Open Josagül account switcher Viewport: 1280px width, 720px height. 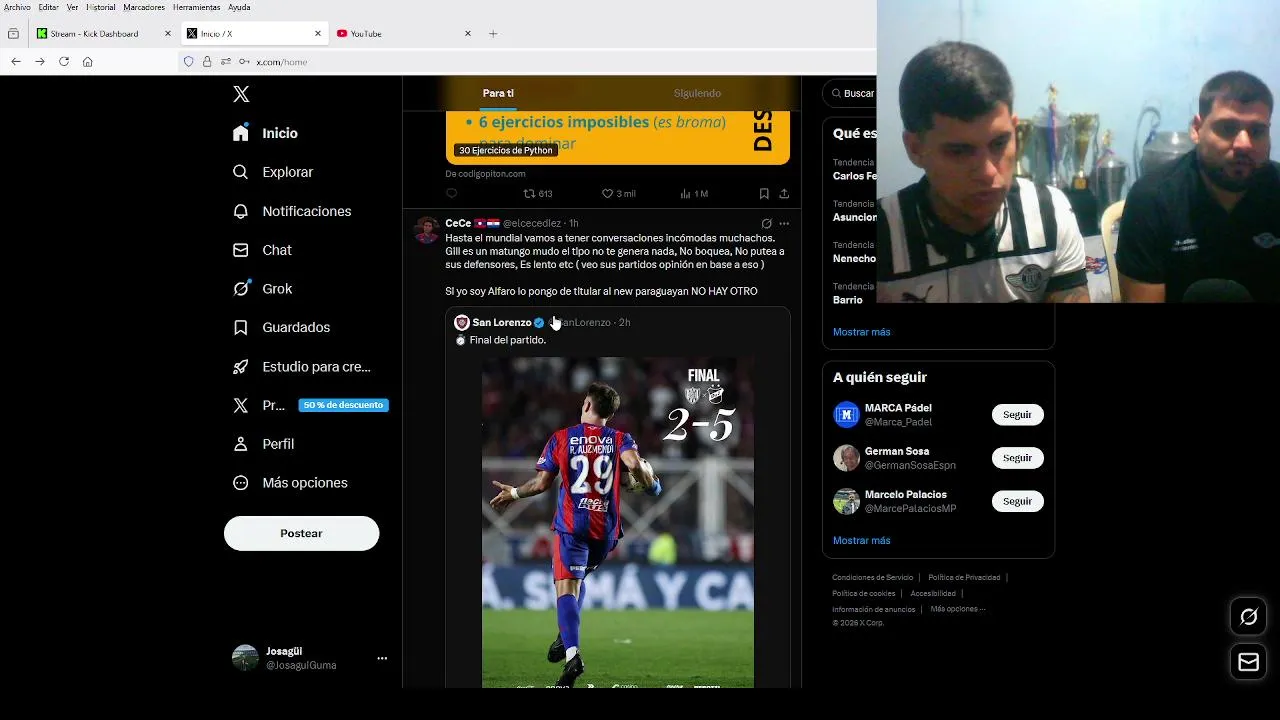coord(310,658)
